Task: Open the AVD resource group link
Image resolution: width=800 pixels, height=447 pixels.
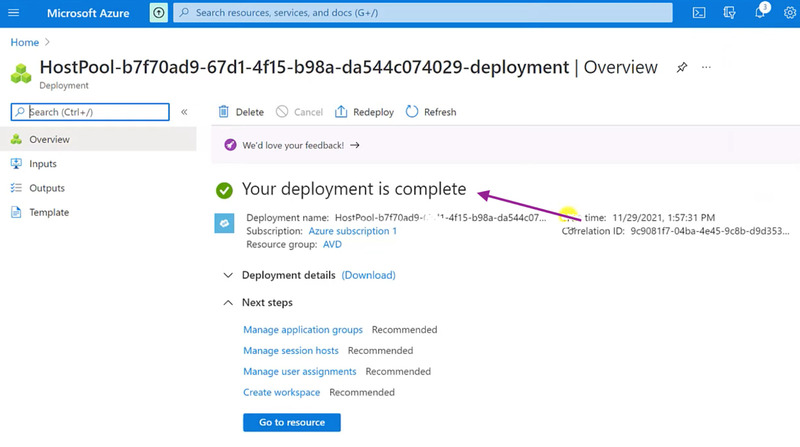Action: (332, 244)
